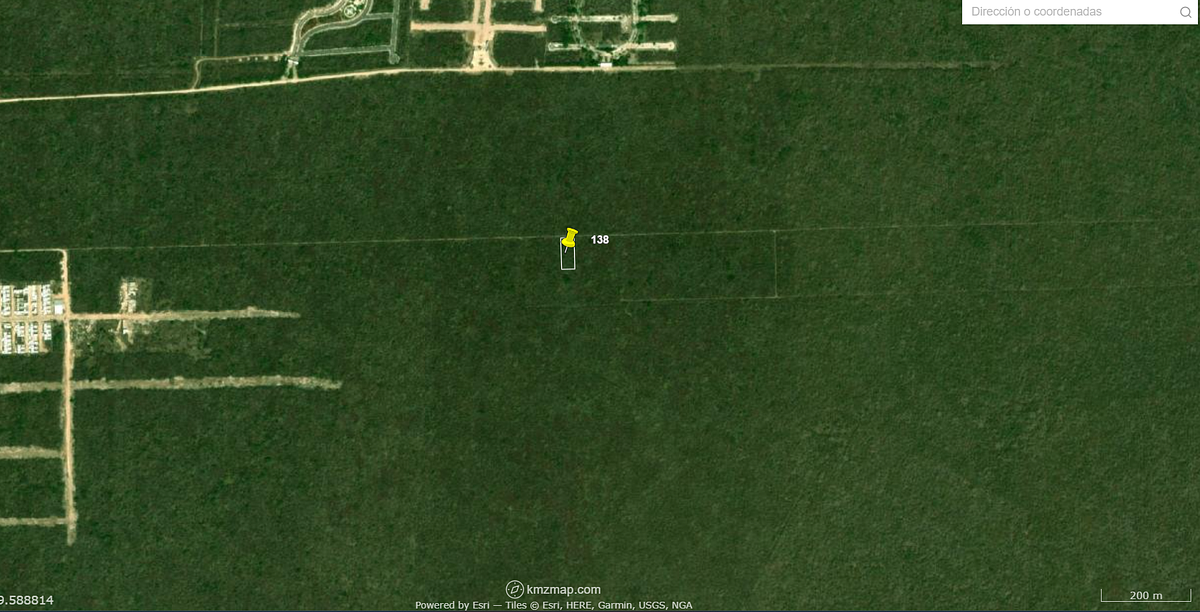Click the magnifying glass search icon

point(1185,12)
